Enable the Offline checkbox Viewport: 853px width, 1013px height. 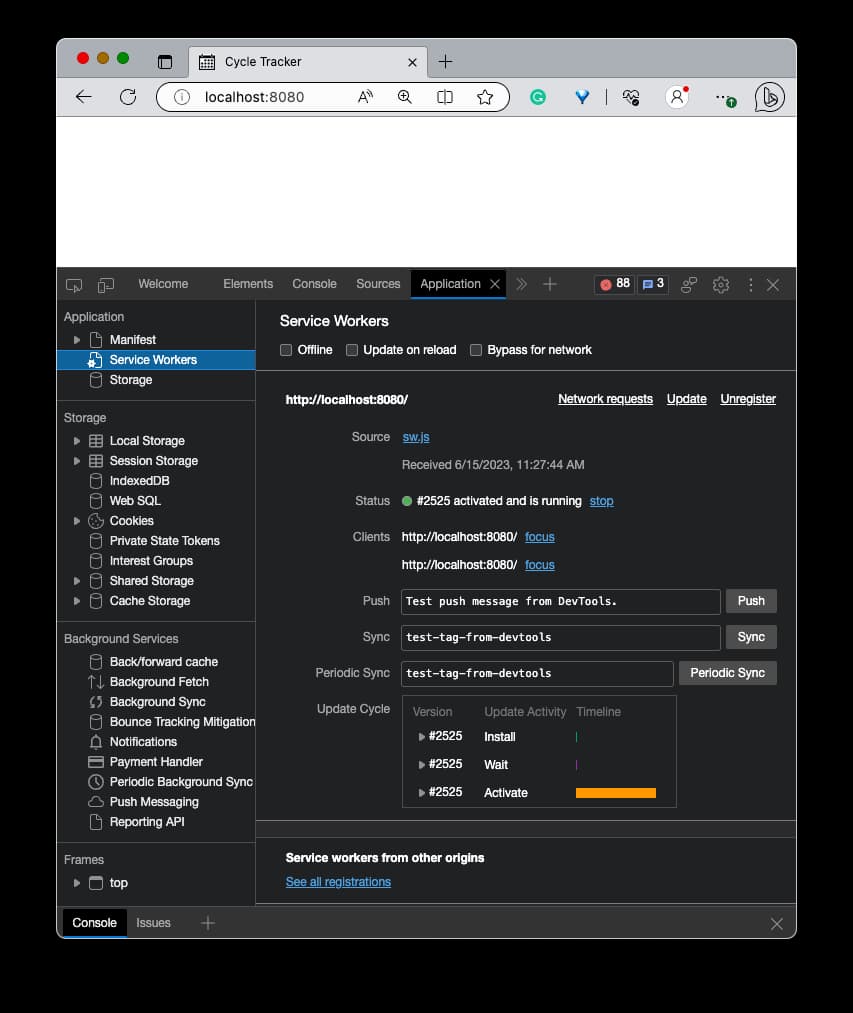pyautogui.click(x=286, y=350)
